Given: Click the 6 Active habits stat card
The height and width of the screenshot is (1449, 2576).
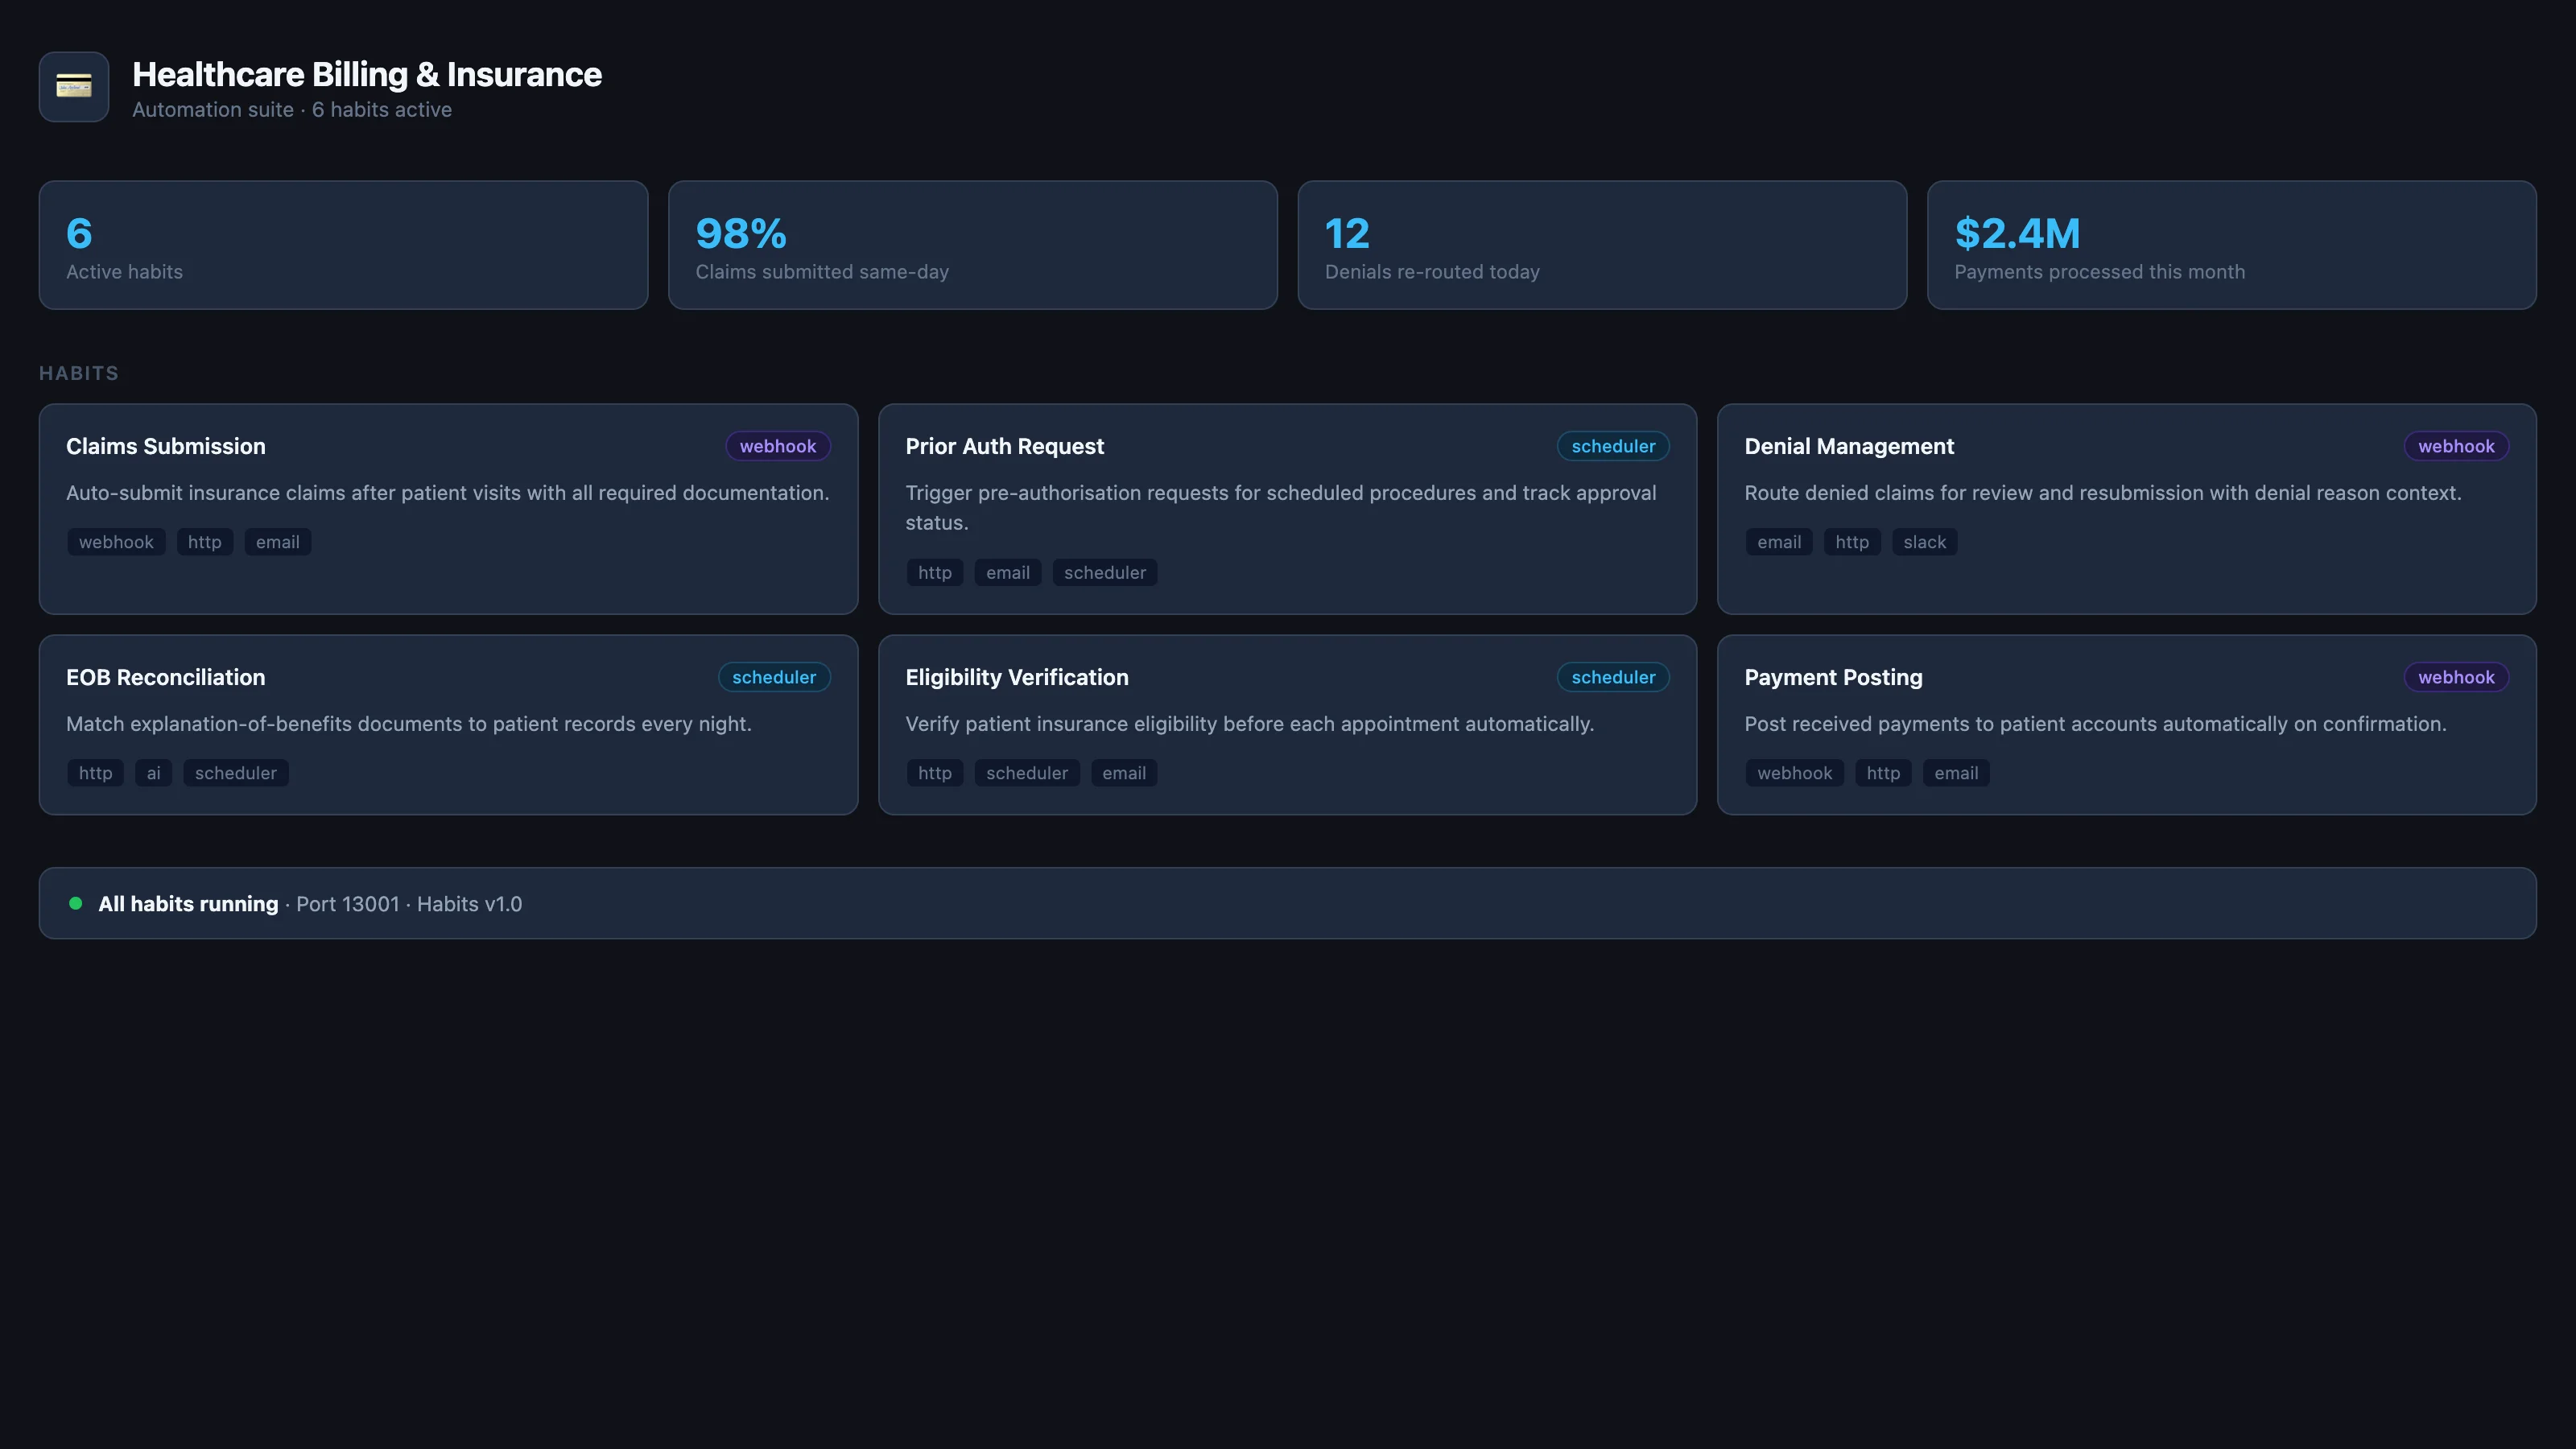Looking at the screenshot, I should [343, 245].
